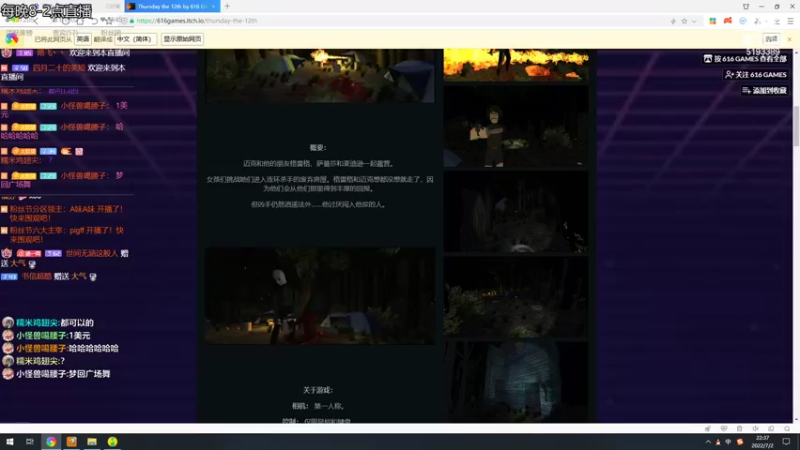Image resolution: width=800 pixels, height=450 pixels.
Task: Open the scissors screenshot tool
Action: 758,21
